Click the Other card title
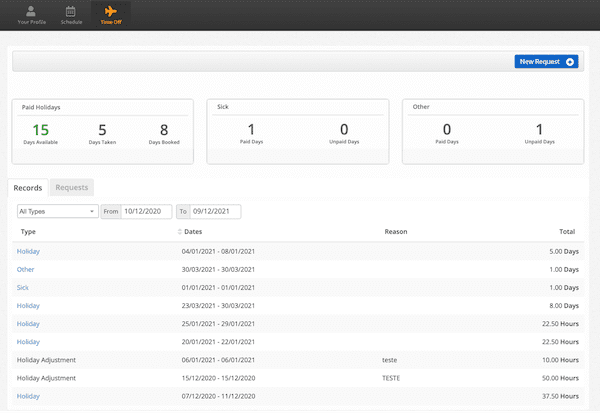 421,107
